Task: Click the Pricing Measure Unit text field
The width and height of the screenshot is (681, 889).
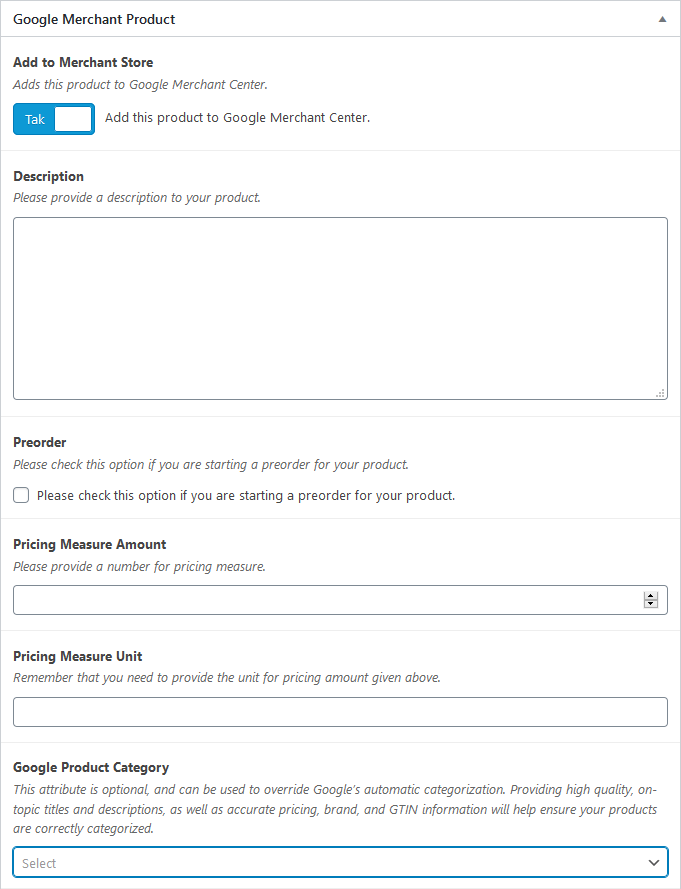Action: pos(340,712)
